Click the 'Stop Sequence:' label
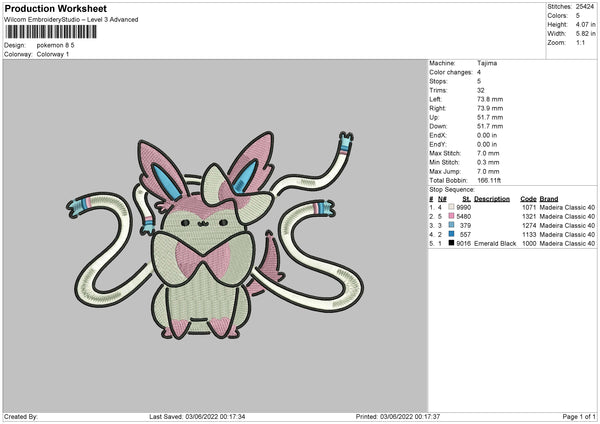This screenshot has width=600, height=424. pyautogui.click(x=452, y=190)
